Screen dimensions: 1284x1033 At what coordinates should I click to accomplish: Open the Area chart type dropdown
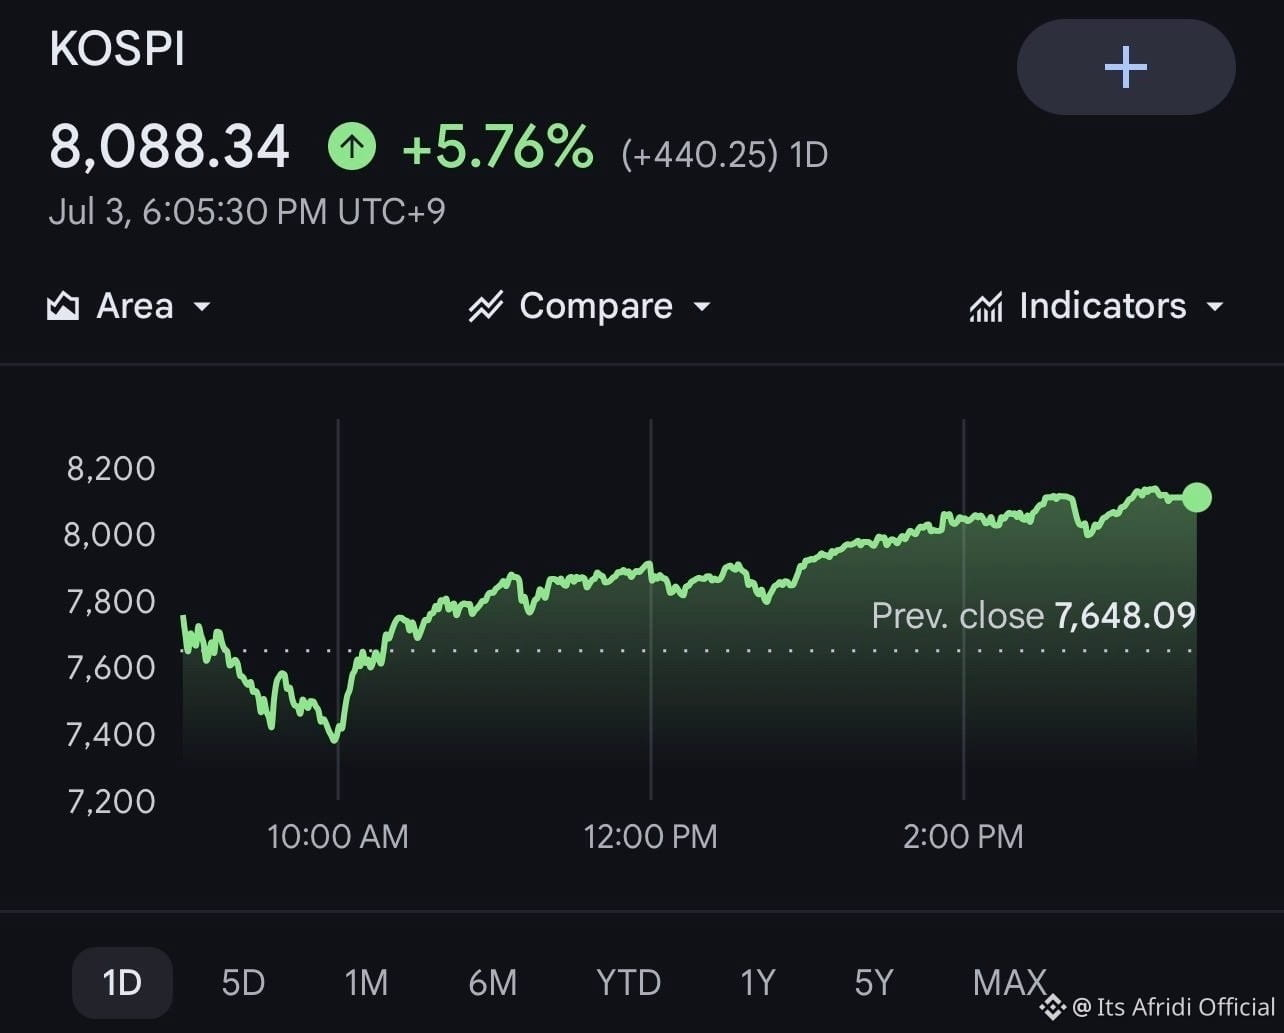coord(129,306)
